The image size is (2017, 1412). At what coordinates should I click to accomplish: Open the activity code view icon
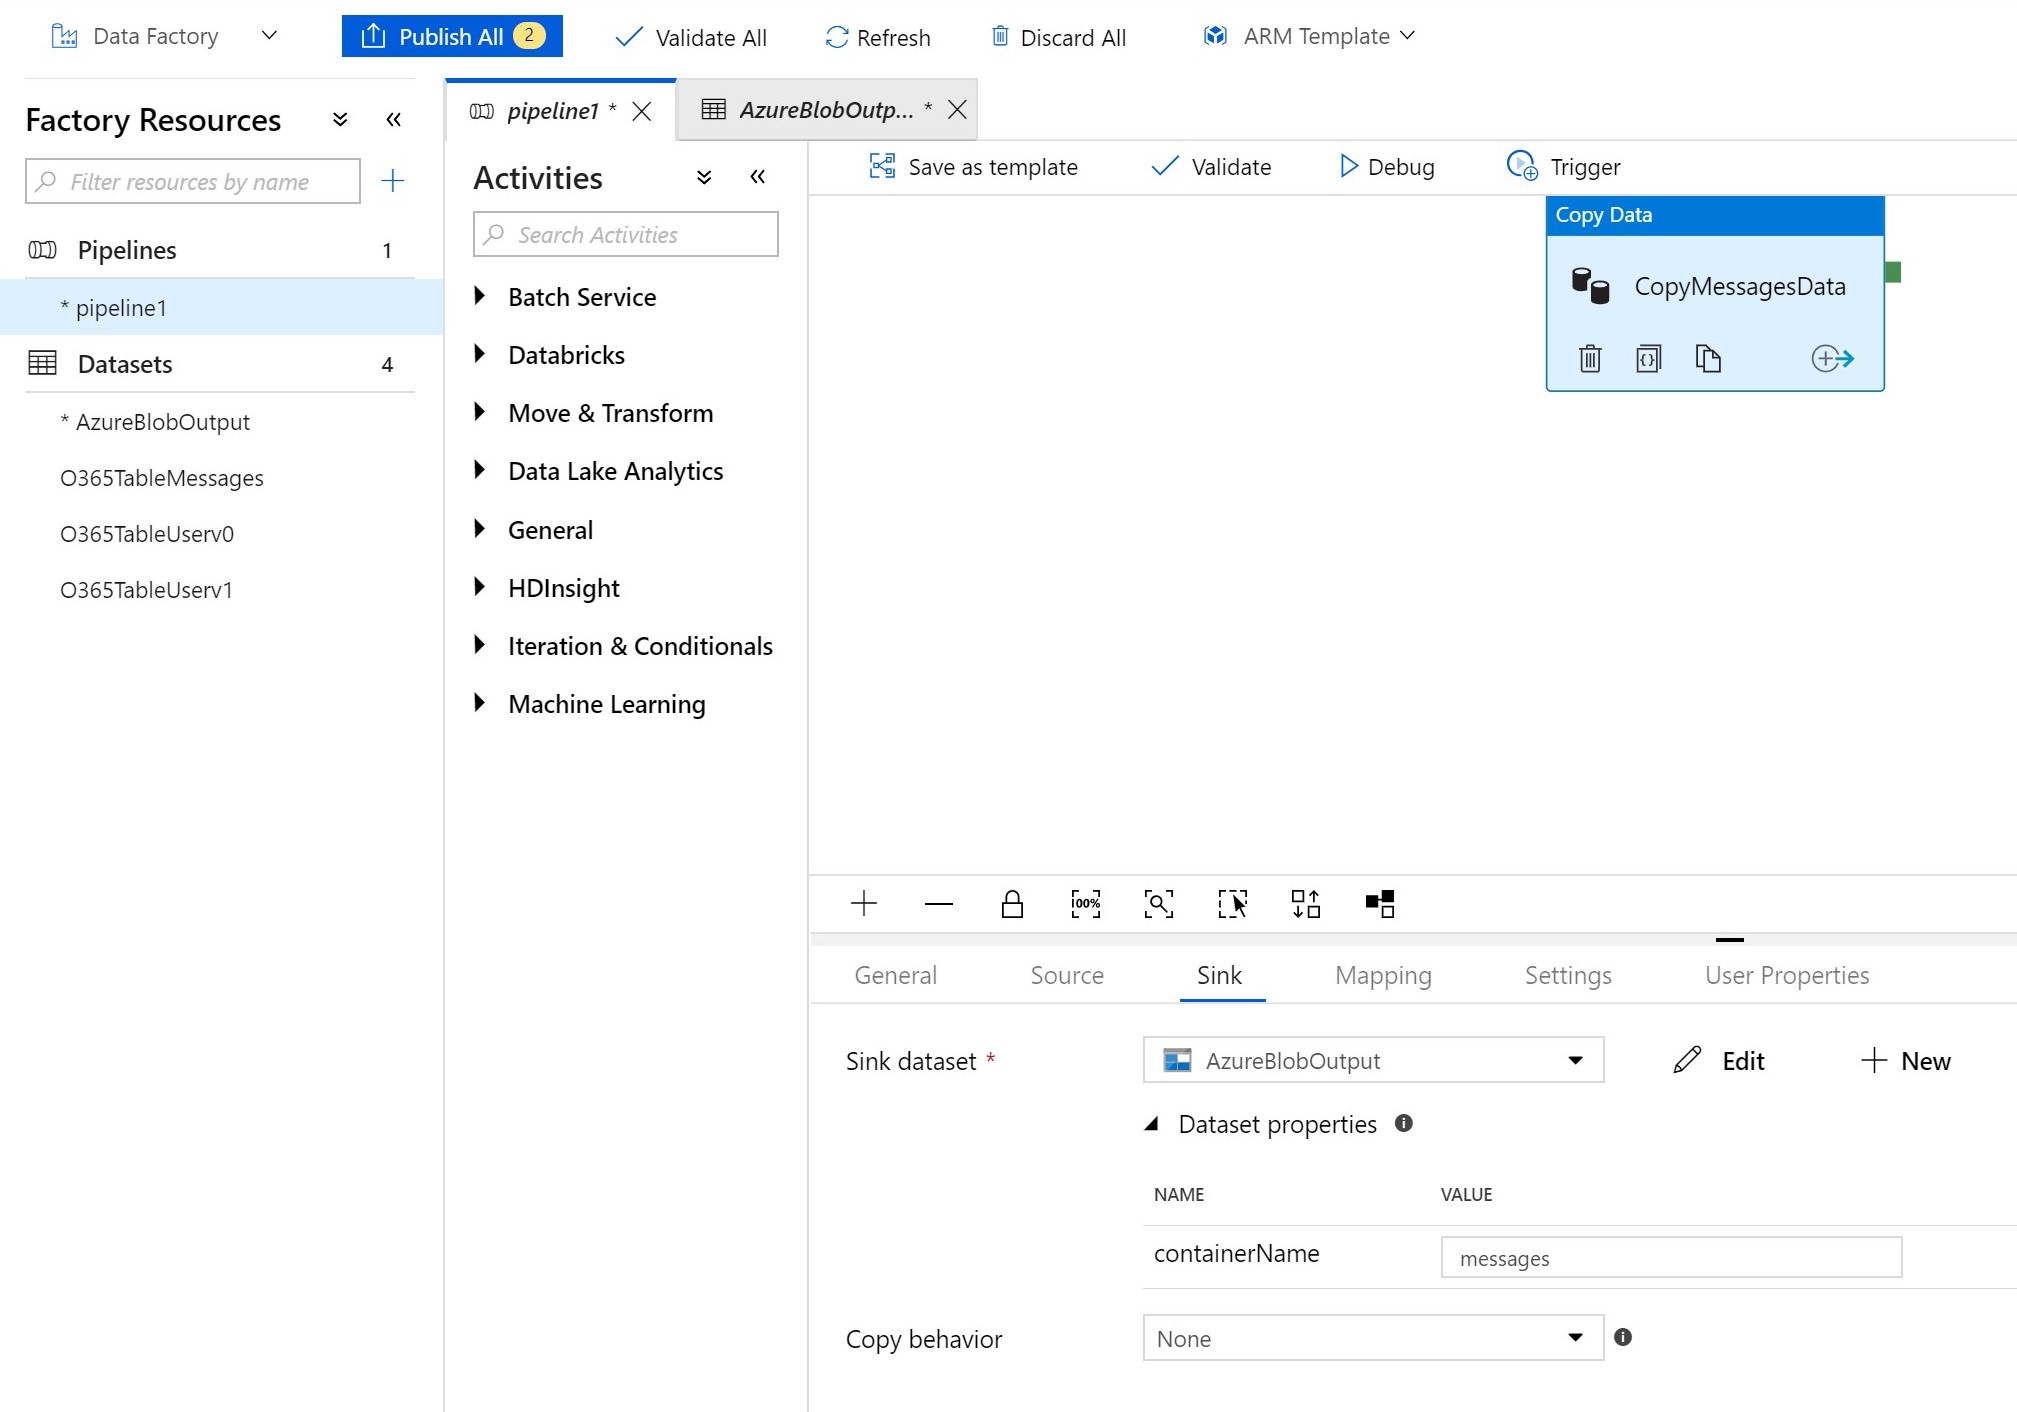[1648, 358]
